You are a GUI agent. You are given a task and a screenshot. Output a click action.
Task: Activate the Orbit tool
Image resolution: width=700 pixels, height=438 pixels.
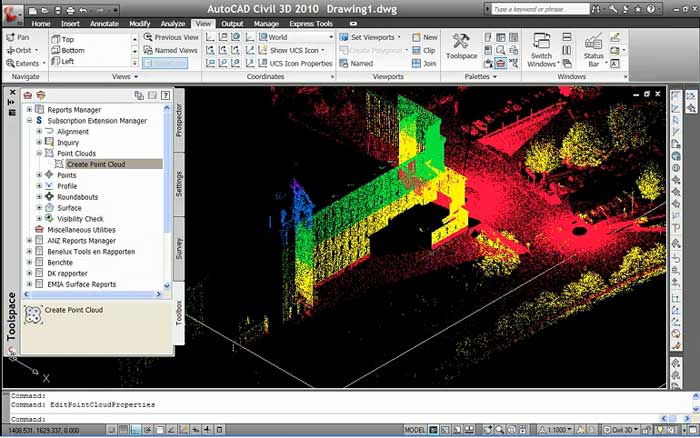(x=19, y=50)
